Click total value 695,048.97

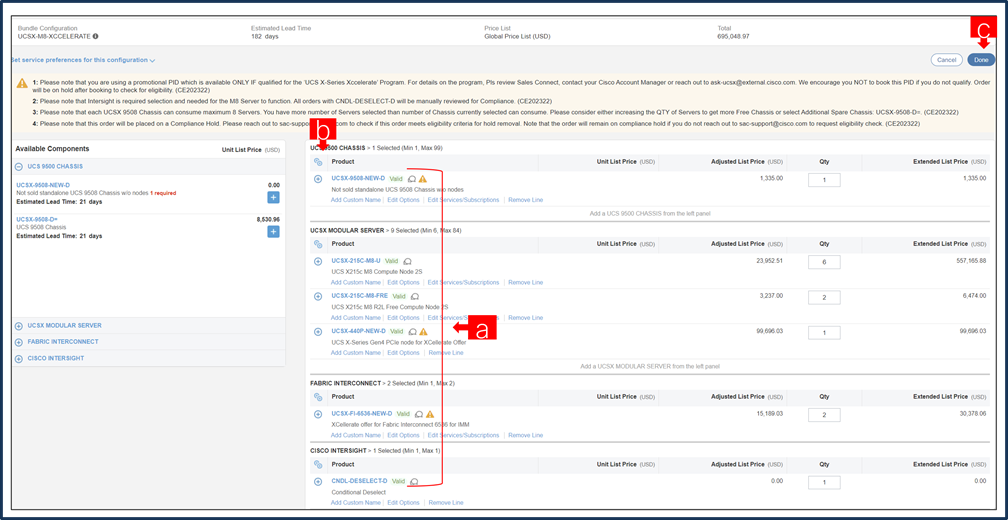click(733, 37)
